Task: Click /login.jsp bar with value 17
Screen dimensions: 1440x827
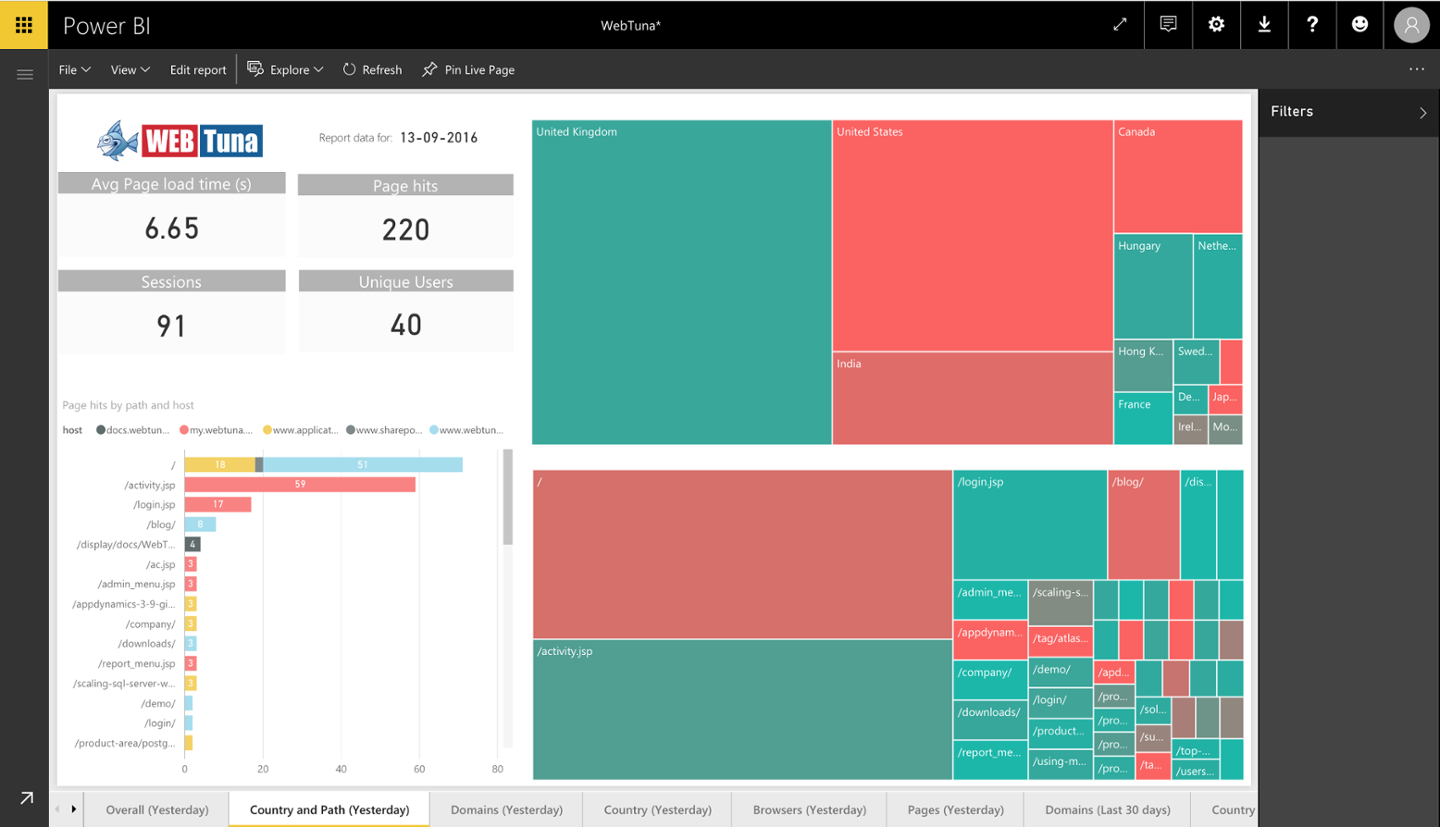Action: click(218, 504)
